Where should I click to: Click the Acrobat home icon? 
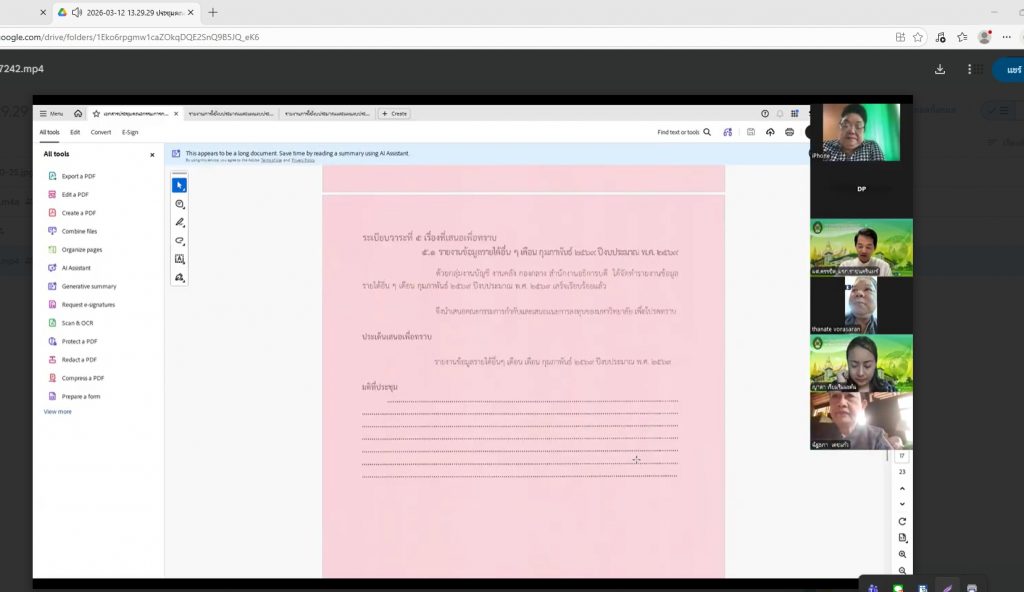click(78, 114)
